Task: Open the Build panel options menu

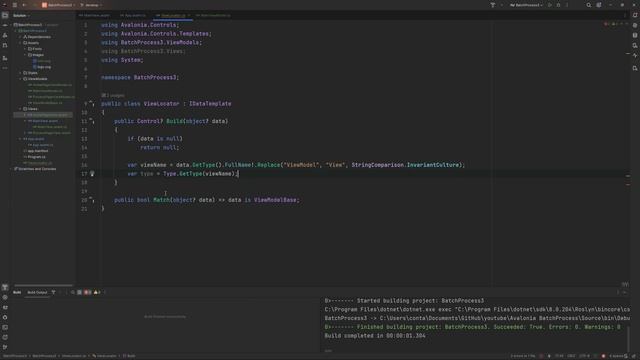Action: 618,292
